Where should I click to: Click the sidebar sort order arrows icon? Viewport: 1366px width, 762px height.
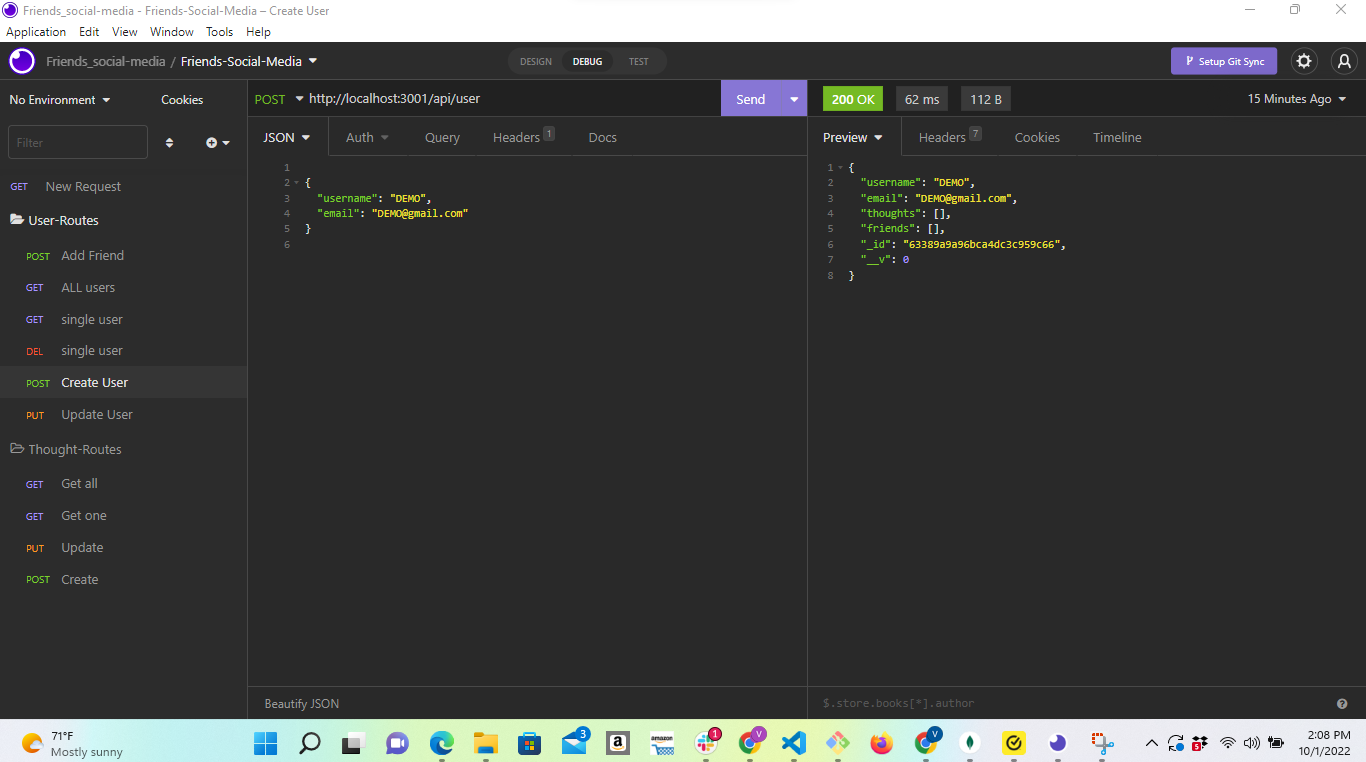coord(169,142)
